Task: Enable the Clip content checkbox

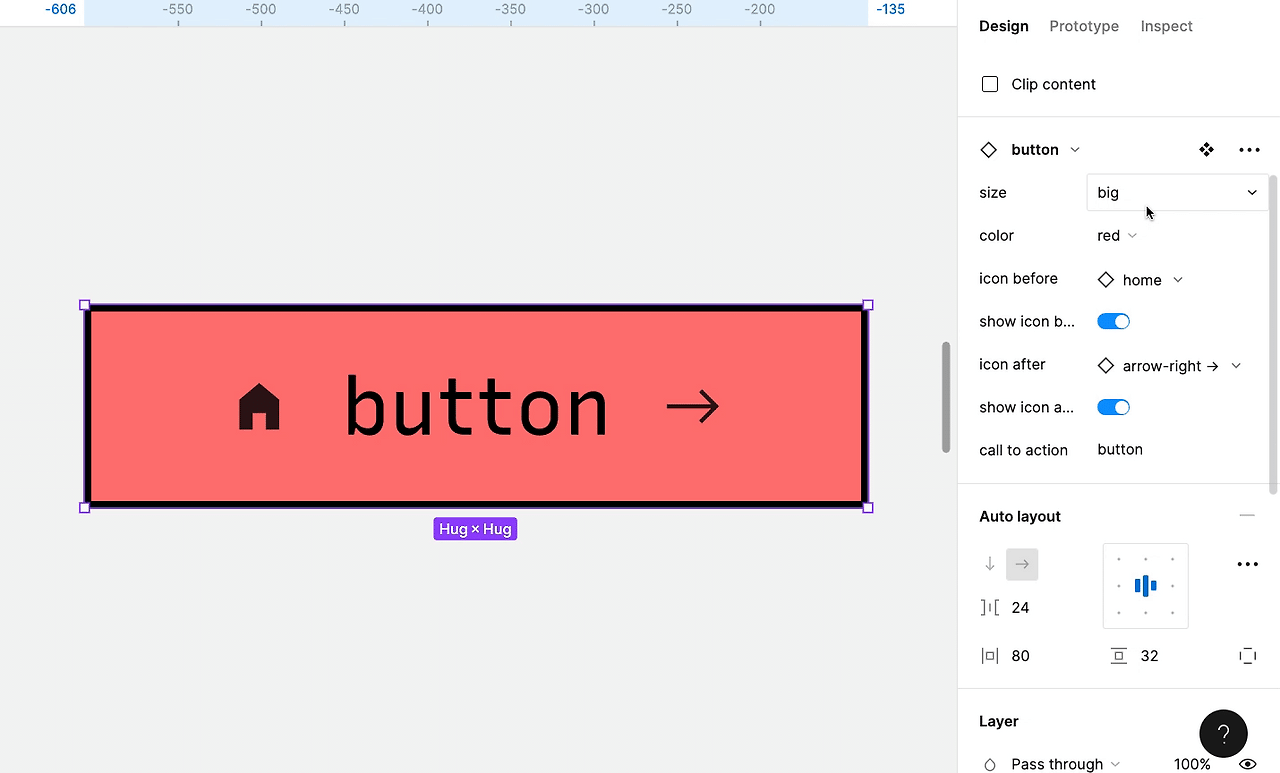Action: pyautogui.click(x=989, y=84)
